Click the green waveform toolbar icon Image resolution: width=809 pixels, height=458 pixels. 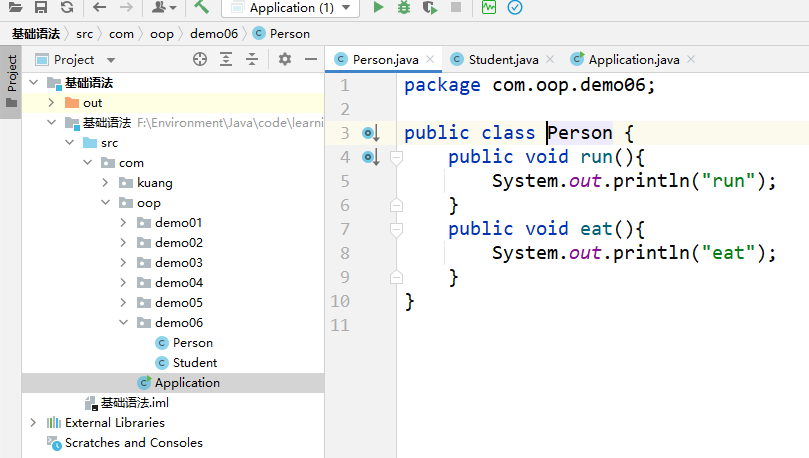coord(489,7)
